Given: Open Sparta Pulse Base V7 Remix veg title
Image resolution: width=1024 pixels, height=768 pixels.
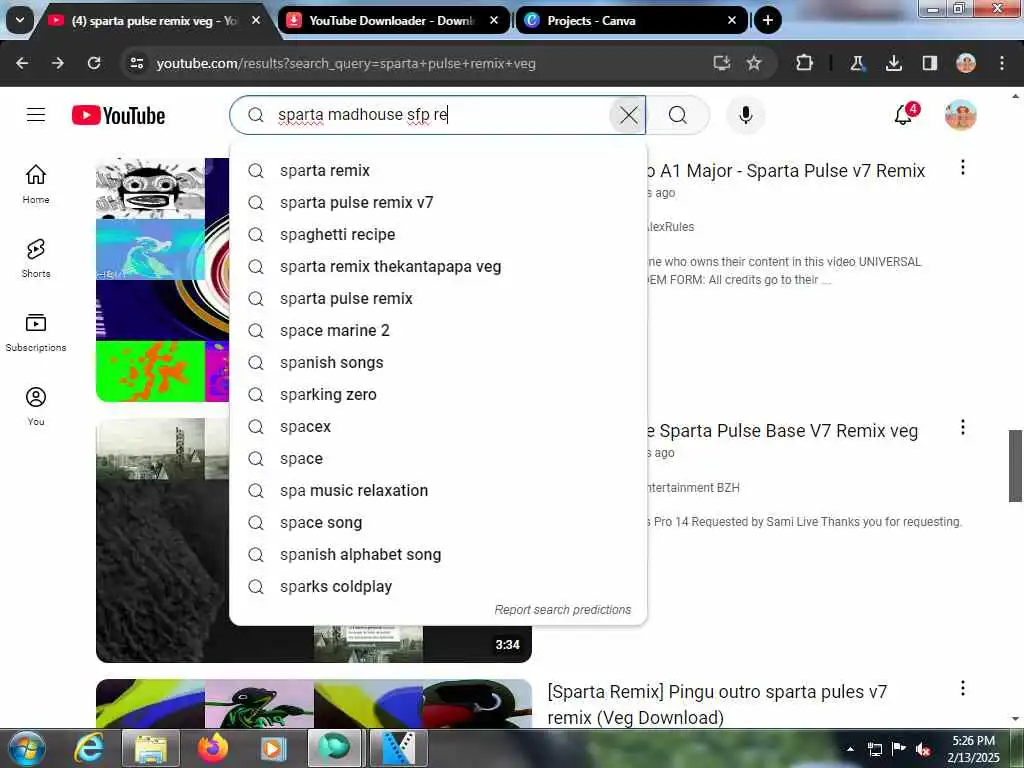Looking at the screenshot, I should coord(782,431).
